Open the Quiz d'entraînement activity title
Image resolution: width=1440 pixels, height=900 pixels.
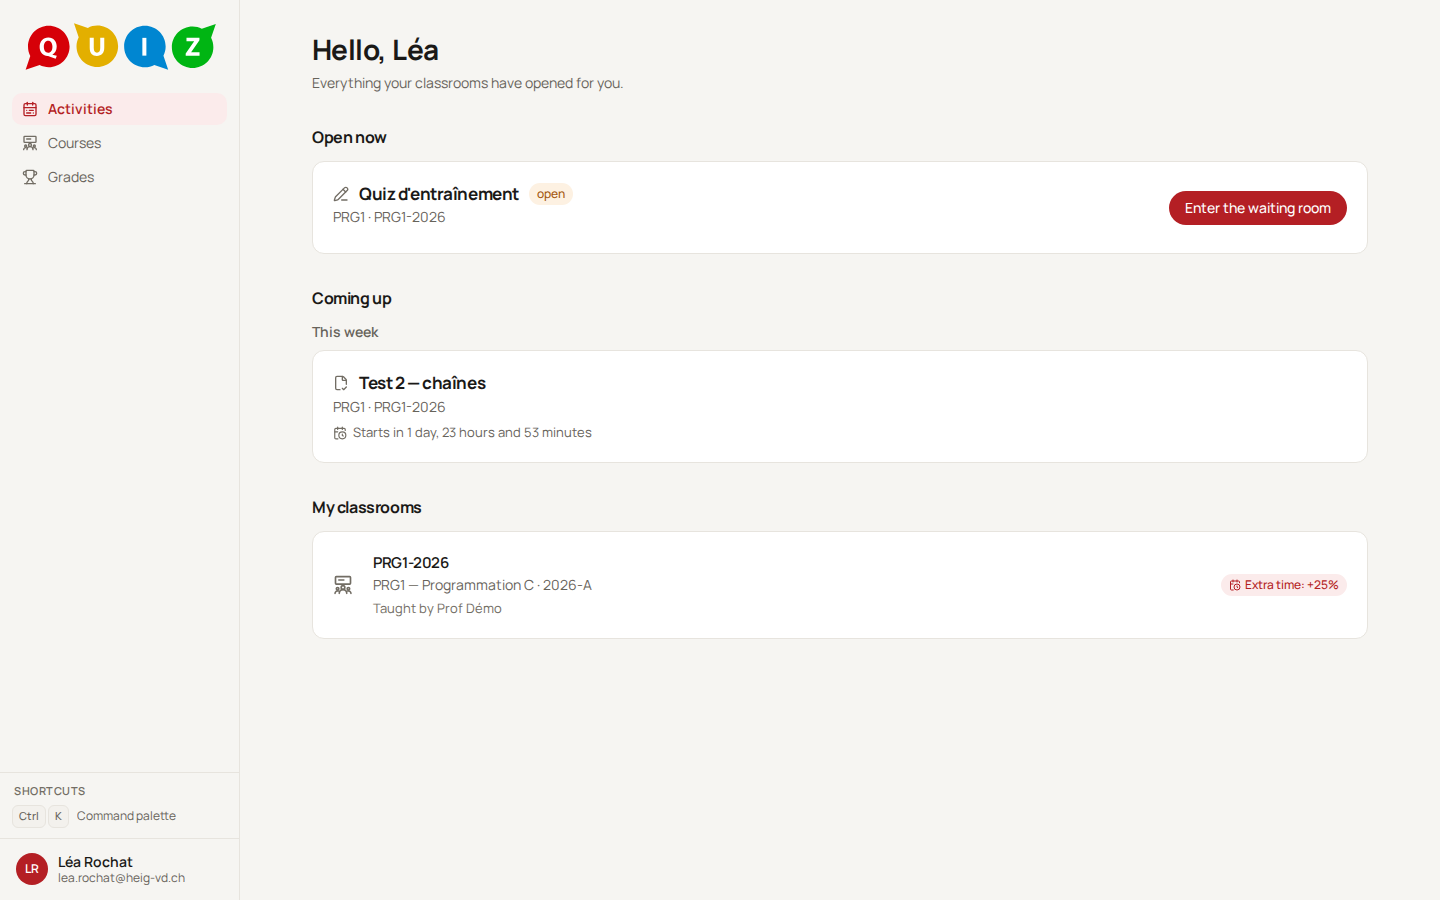coord(439,194)
